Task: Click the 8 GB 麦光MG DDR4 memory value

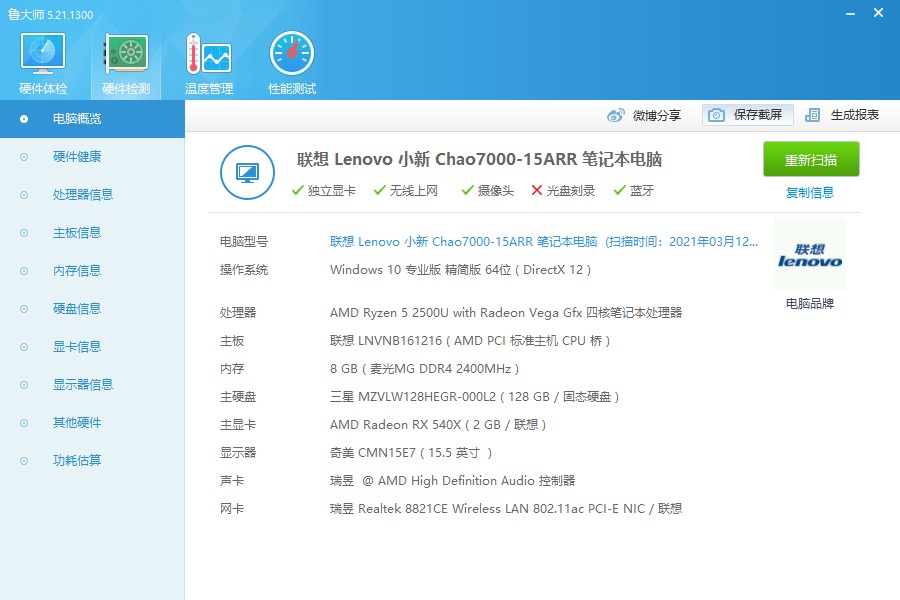Action: point(424,369)
